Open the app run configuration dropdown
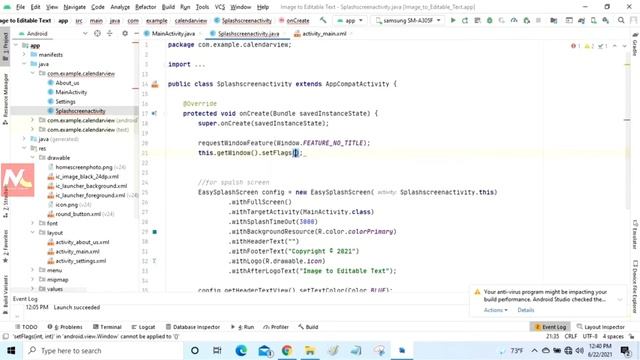This screenshot has width=640, height=360. 350,20
